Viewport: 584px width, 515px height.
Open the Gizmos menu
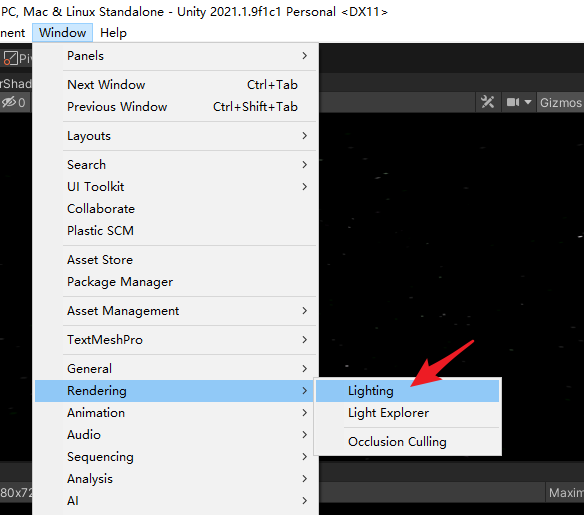coord(561,102)
